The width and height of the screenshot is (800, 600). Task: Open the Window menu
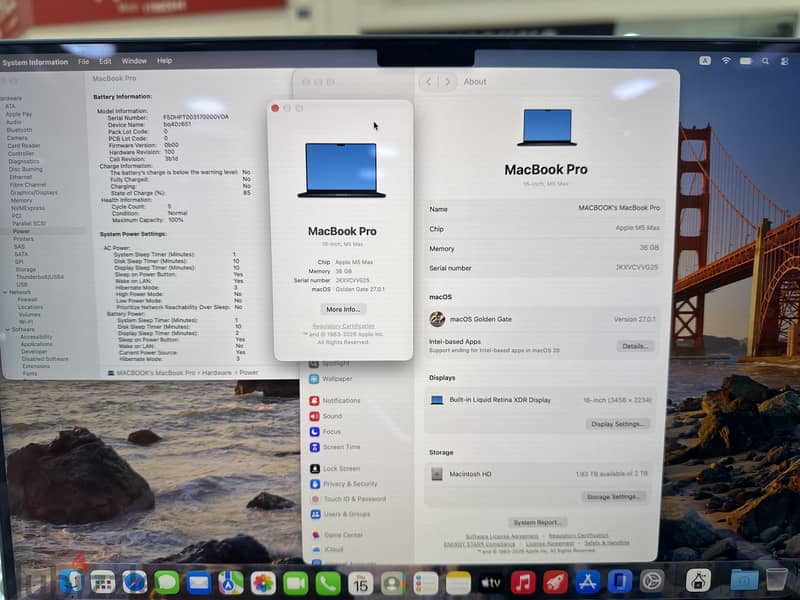coord(134,61)
